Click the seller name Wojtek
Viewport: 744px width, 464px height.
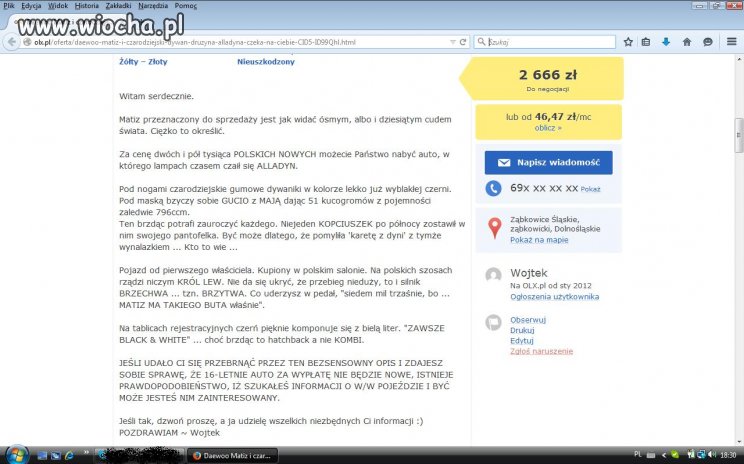(529, 273)
